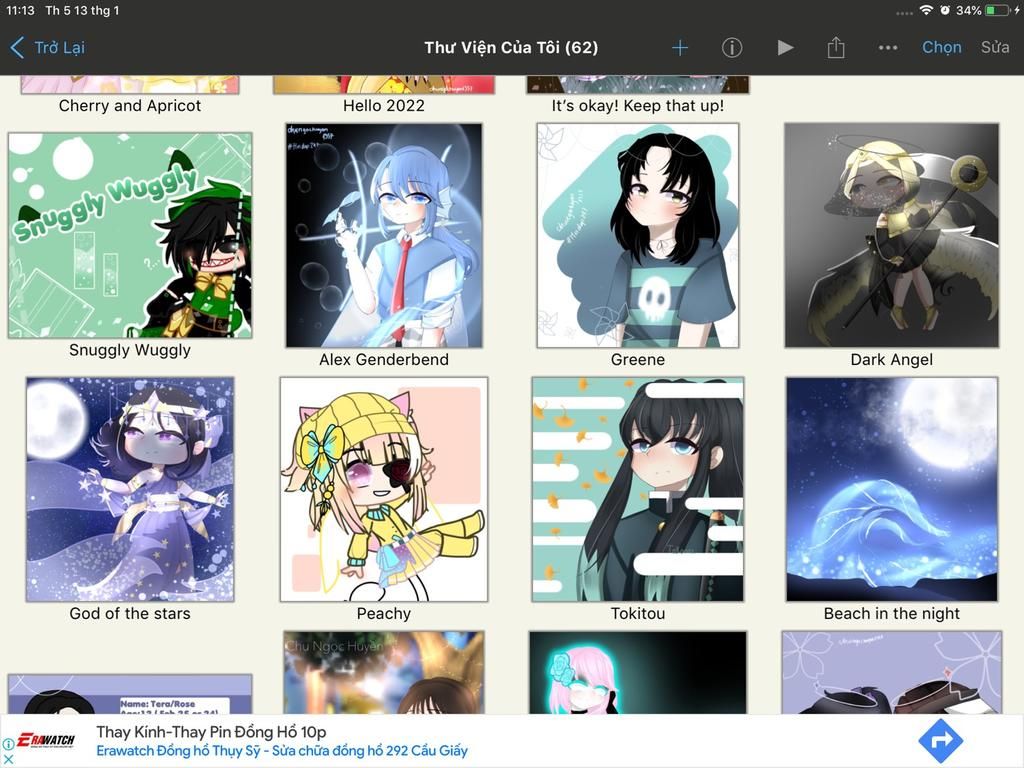
Task: Start slideshow with the play icon
Action: (x=785, y=48)
